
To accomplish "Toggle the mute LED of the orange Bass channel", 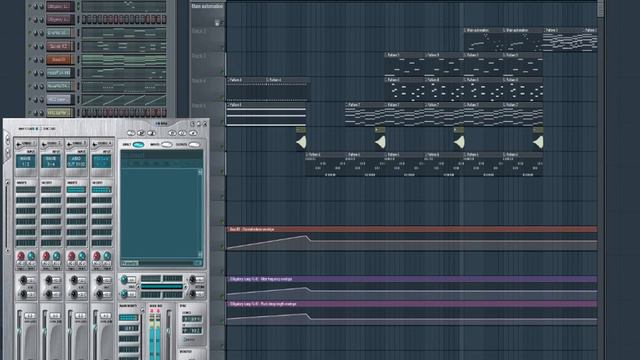I will pyautogui.click(x=30, y=60).
